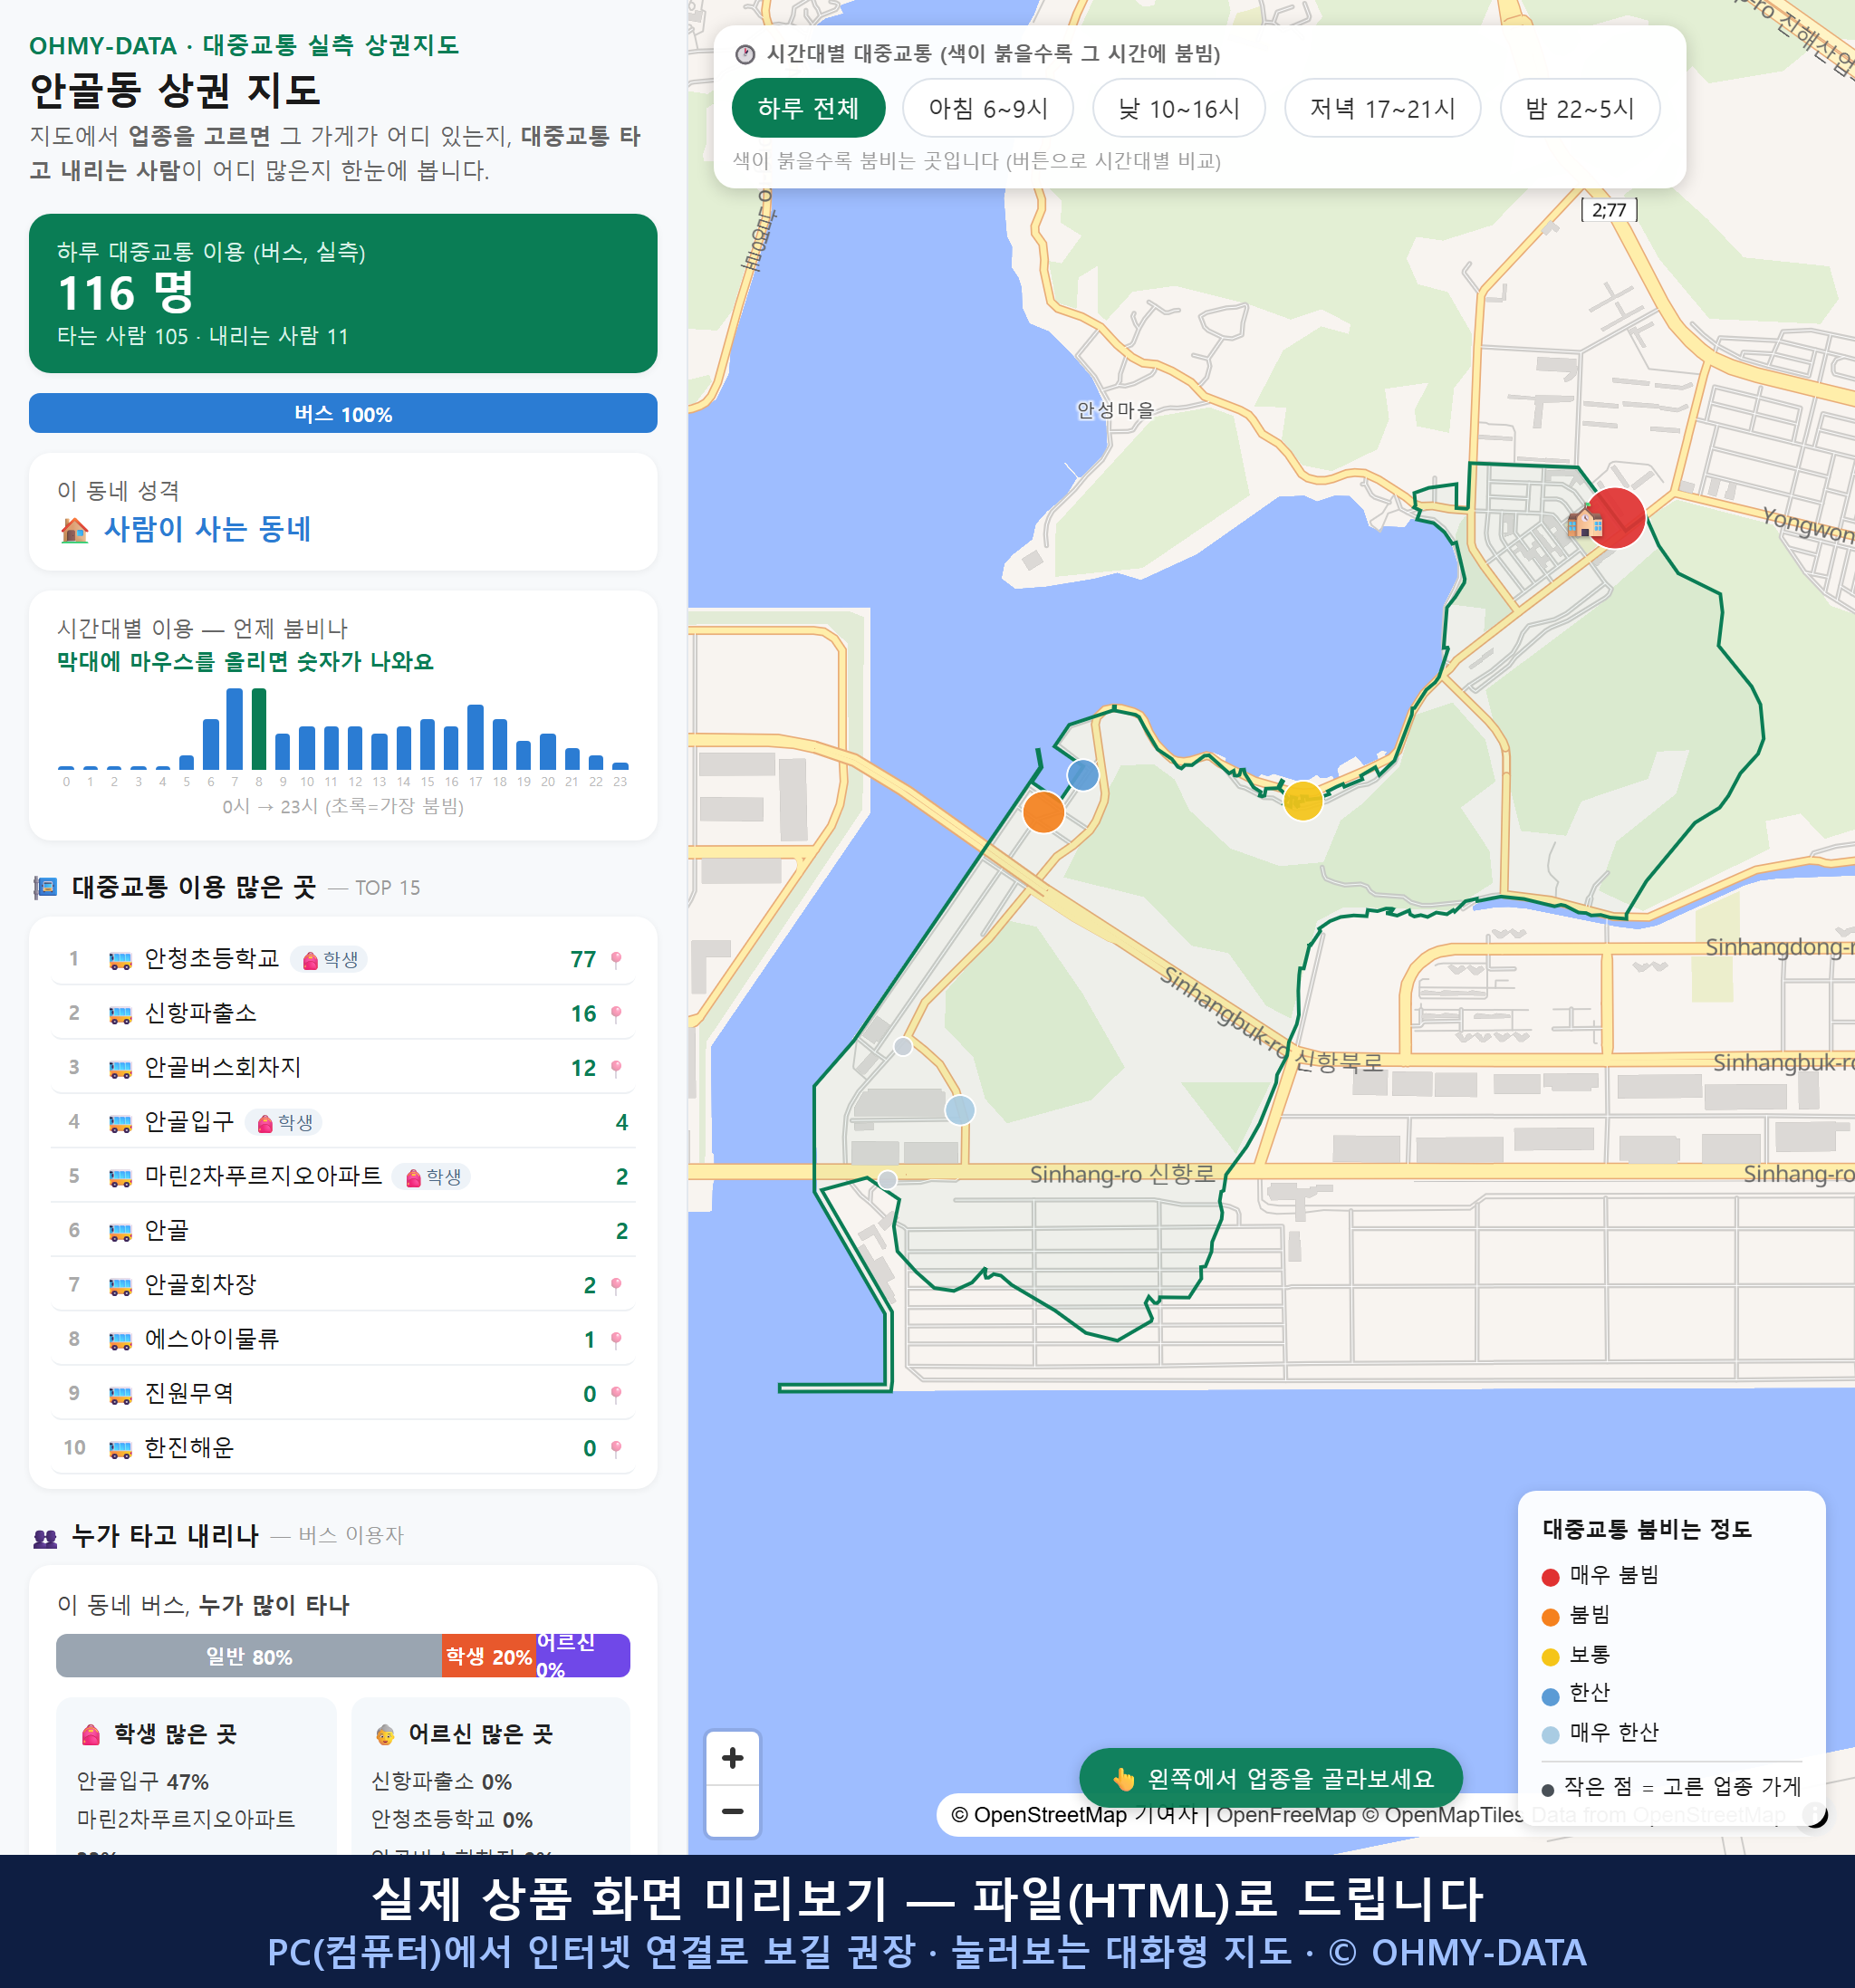The width and height of the screenshot is (1855, 1988).
Task: Click the house icon by 사람이 사는 동네
Action: [x=75, y=529]
